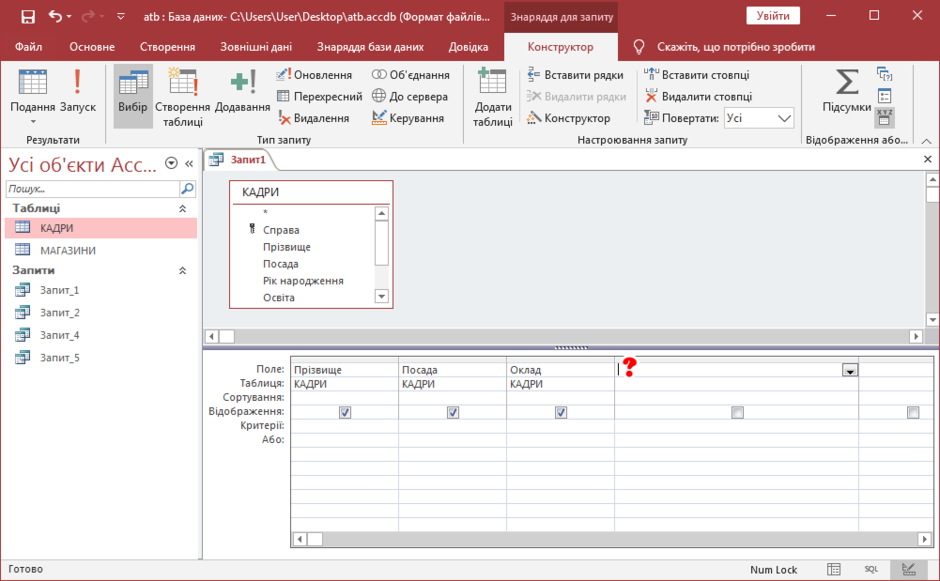Viewport: 940px width, 581px height.
Task: Toggle Підсумки totals row
Action: pyautogui.click(x=846, y=90)
